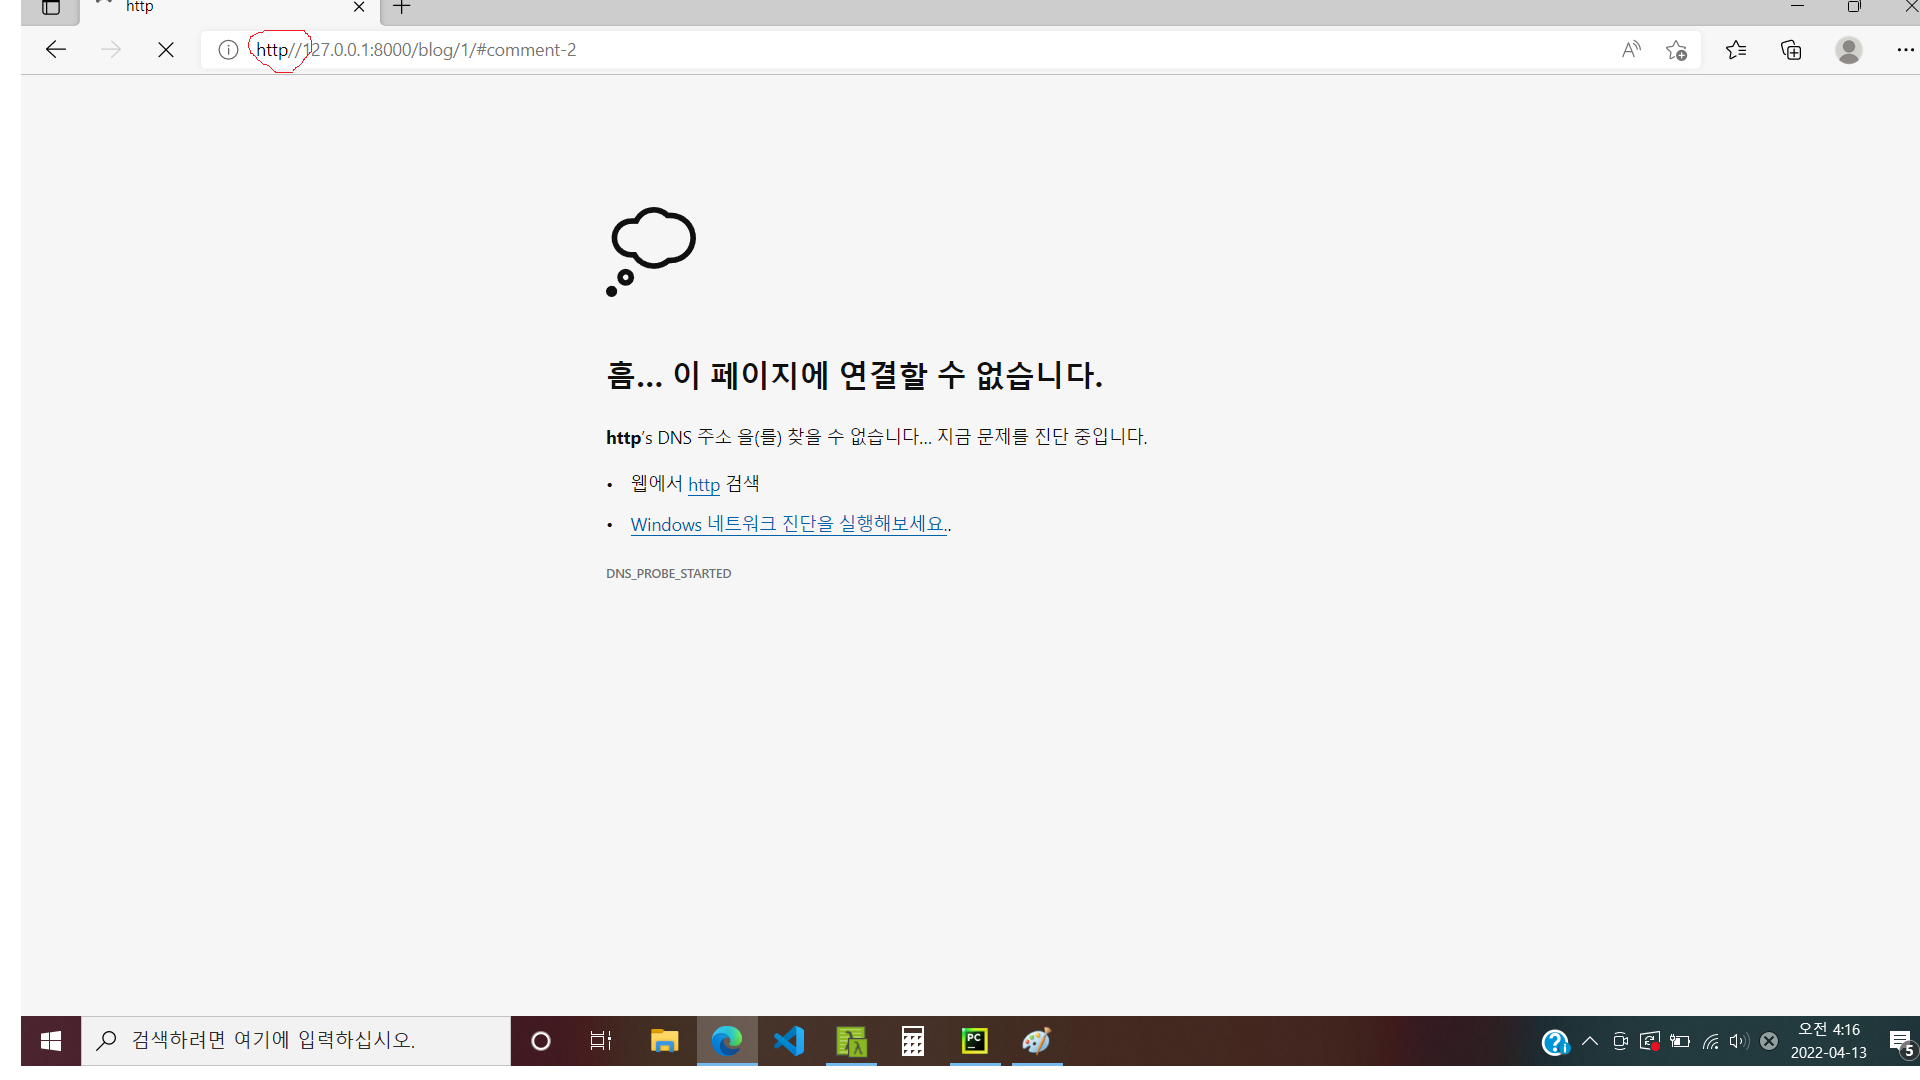Open Paint app from taskbar
This screenshot has width=1920, height=1080.
click(x=1037, y=1041)
